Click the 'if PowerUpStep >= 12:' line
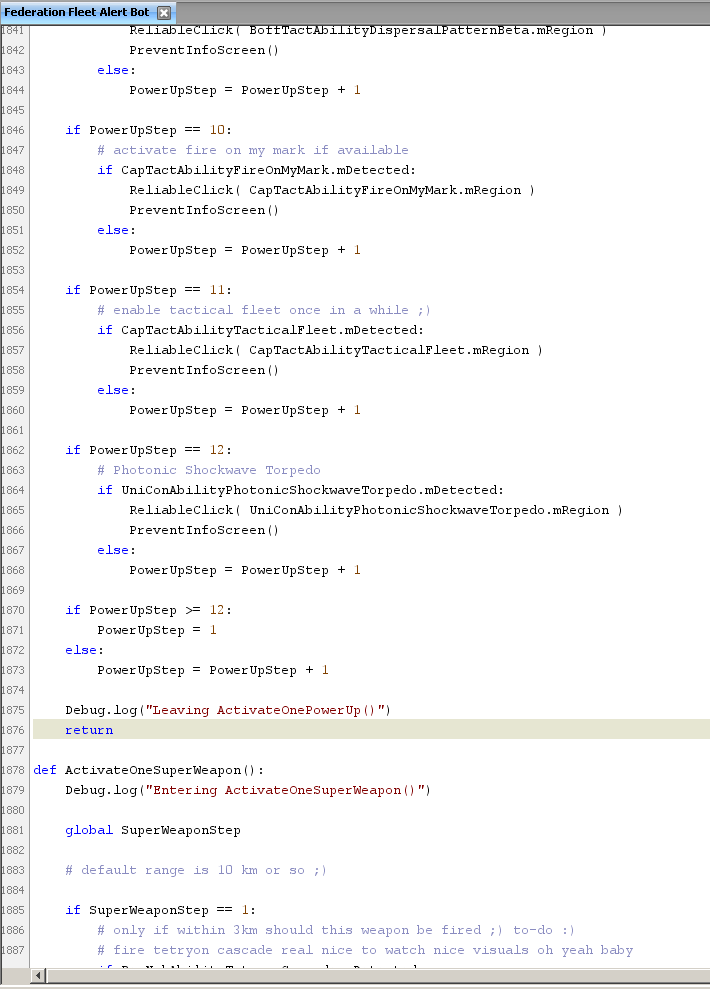Viewport: 710px width, 989px height. 148,610
